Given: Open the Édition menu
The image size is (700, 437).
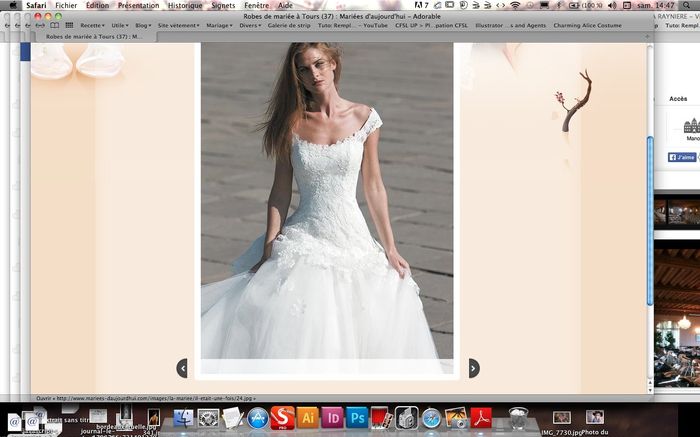Looking at the screenshot, I should (x=97, y=5).
